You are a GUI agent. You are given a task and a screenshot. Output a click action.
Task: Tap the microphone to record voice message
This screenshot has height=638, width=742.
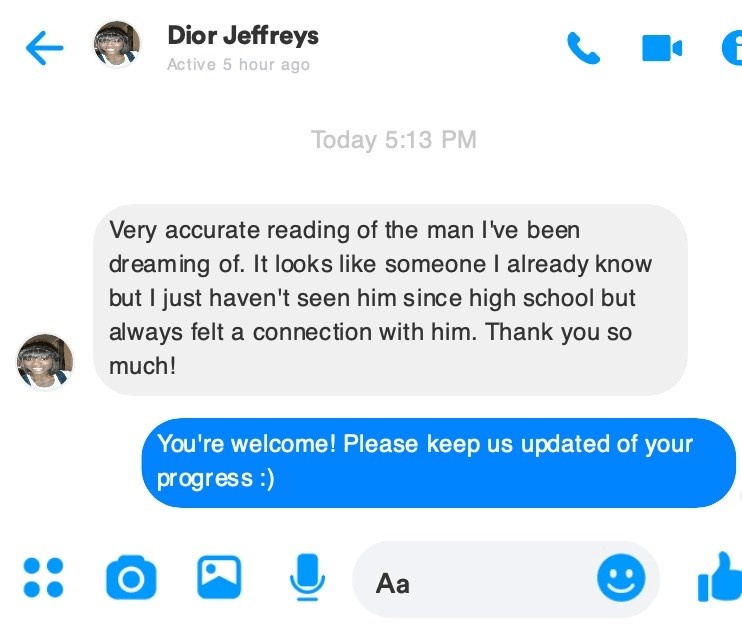(x=308, y=577)
